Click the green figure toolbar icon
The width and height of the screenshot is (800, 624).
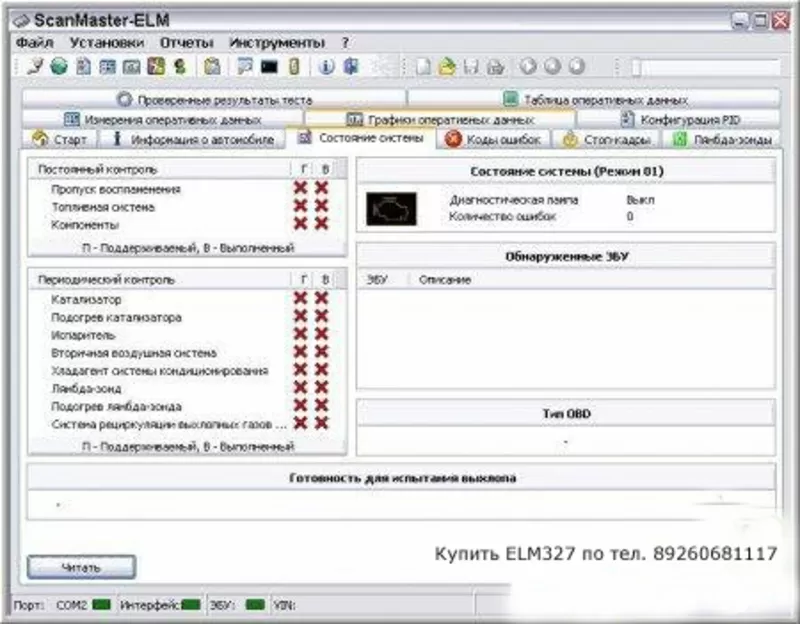[180, 66]
